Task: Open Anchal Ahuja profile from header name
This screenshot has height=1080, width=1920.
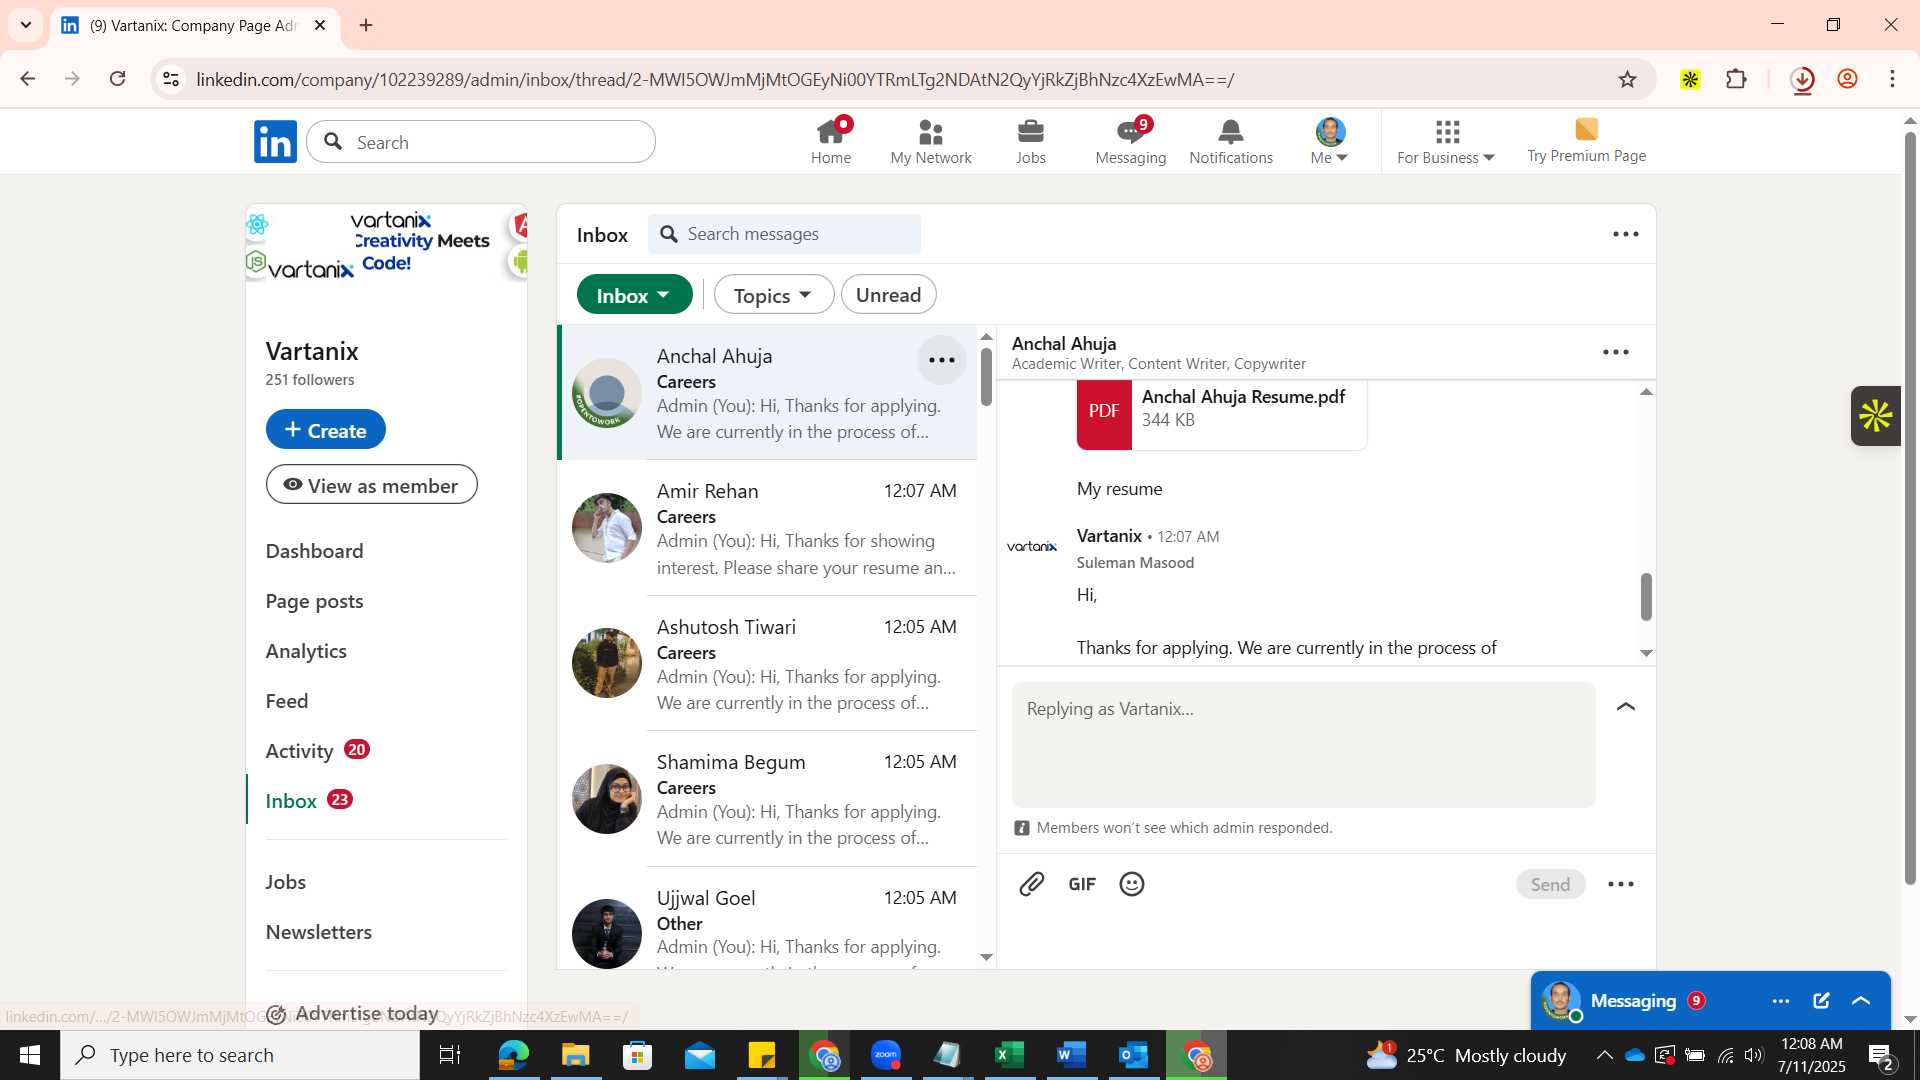Action: [x=1064, y=343]
